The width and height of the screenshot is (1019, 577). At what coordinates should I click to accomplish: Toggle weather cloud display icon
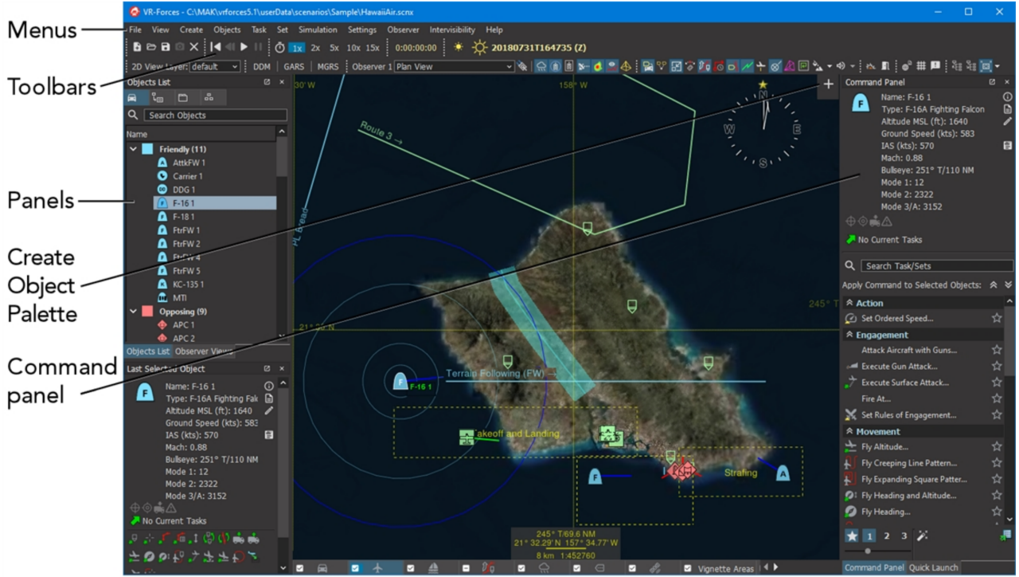[541, 66]
